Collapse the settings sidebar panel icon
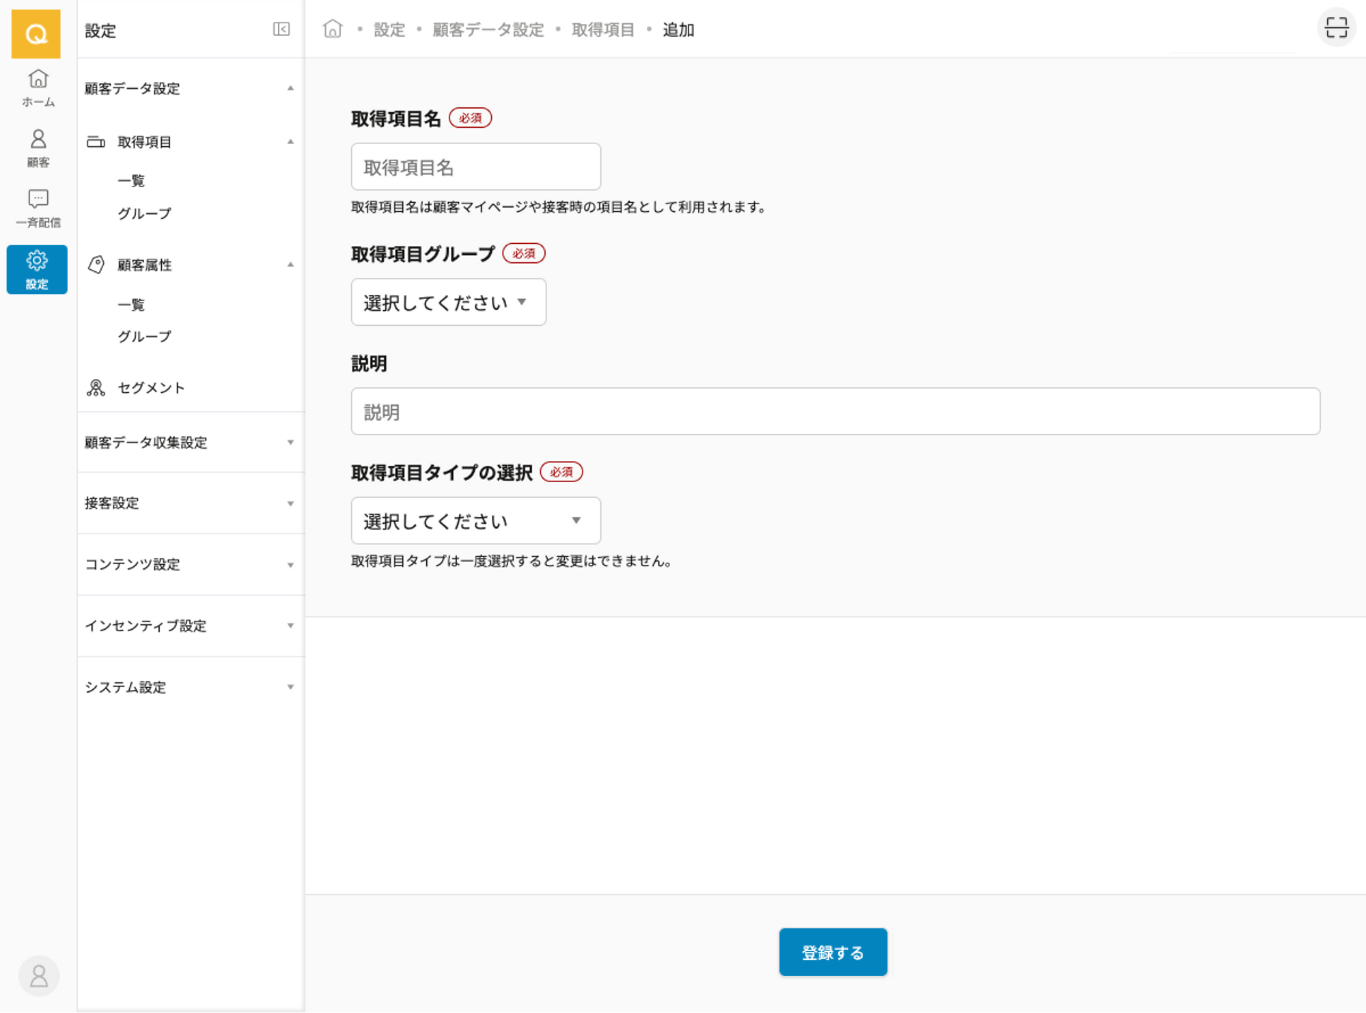This screenshot has width=1366, height=1013. [281, 30]
